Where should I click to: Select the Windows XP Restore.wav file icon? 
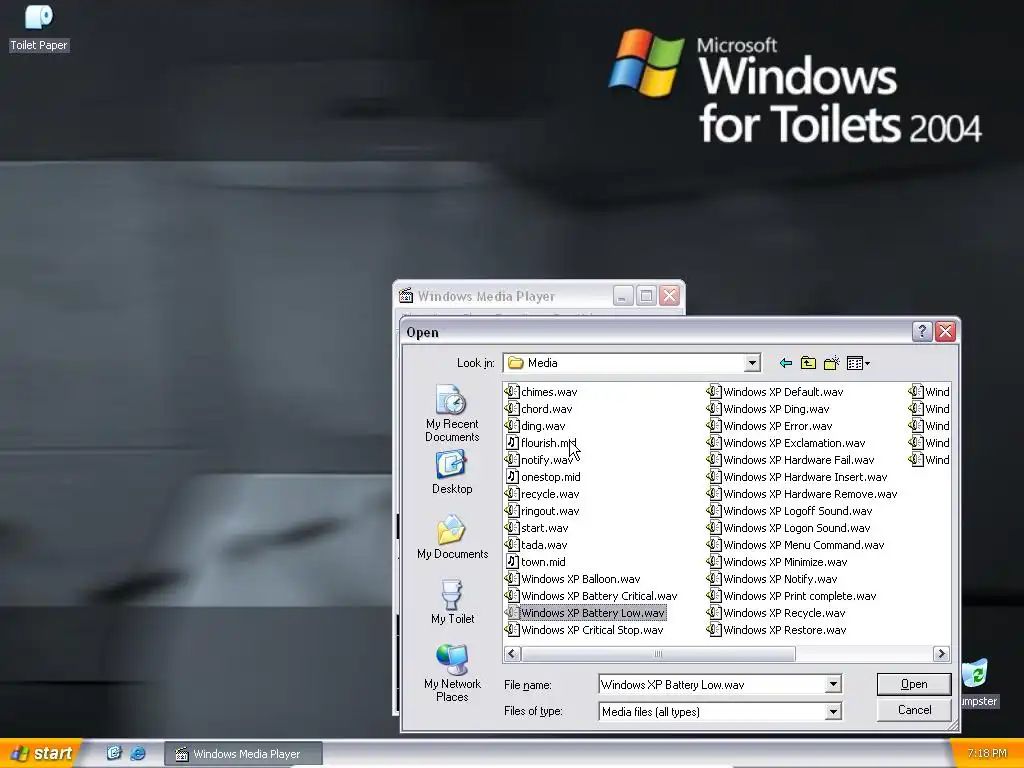[x=714, y=630]
